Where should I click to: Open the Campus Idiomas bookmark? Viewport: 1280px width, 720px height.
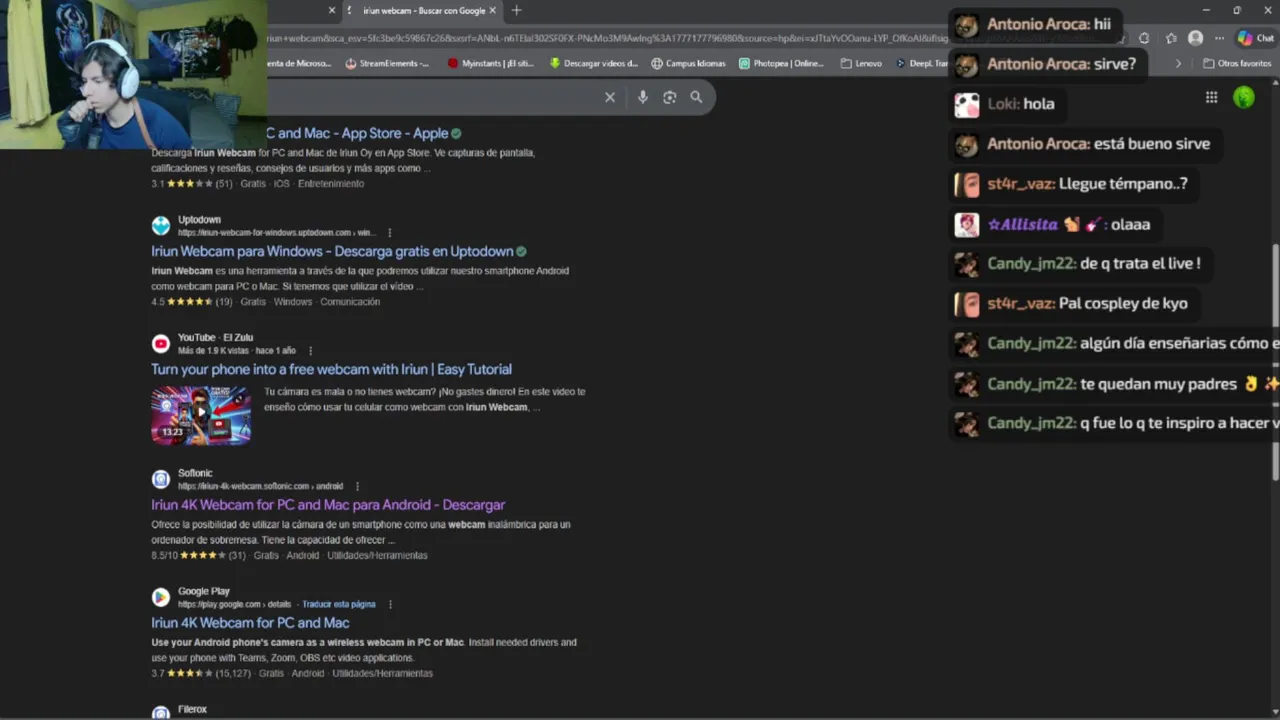click(688, 63)
